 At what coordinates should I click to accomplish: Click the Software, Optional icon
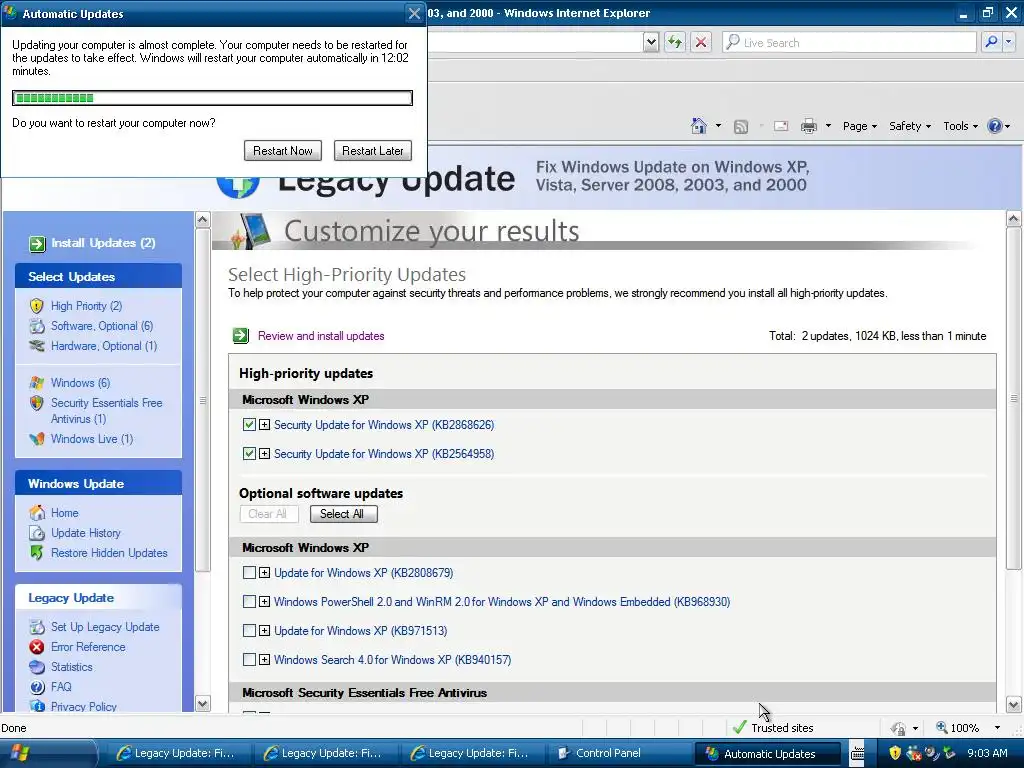pyautogui.click(x=37, y=326)
